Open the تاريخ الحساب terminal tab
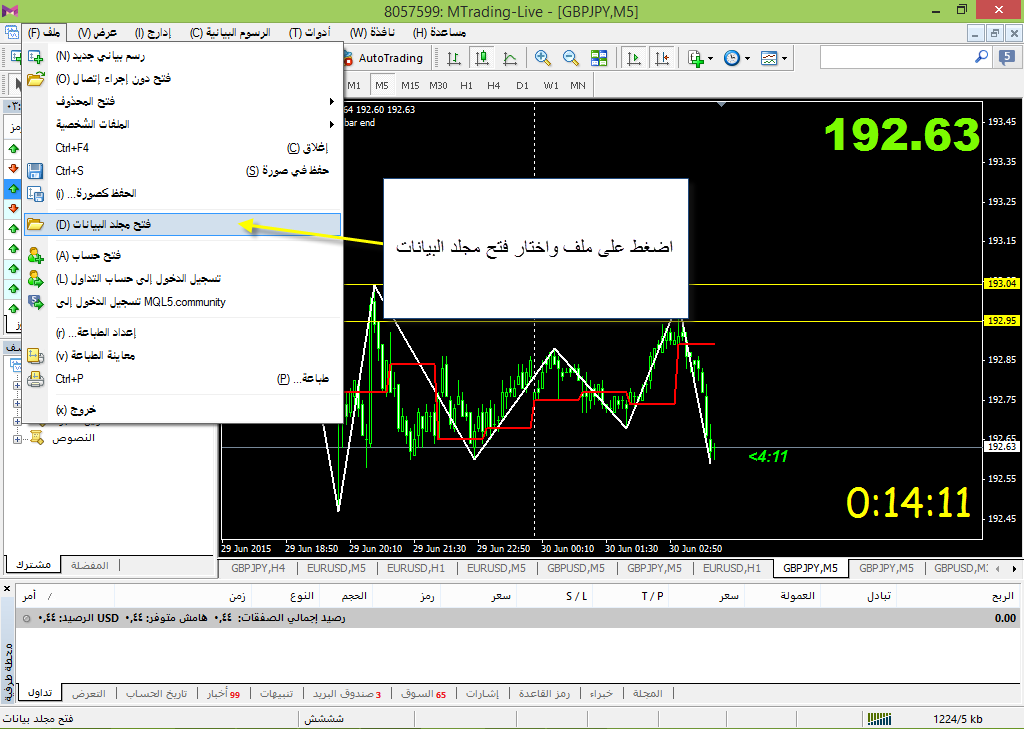Image resolution: width=1024 pixels, height=729 pixels. (156, 694)
